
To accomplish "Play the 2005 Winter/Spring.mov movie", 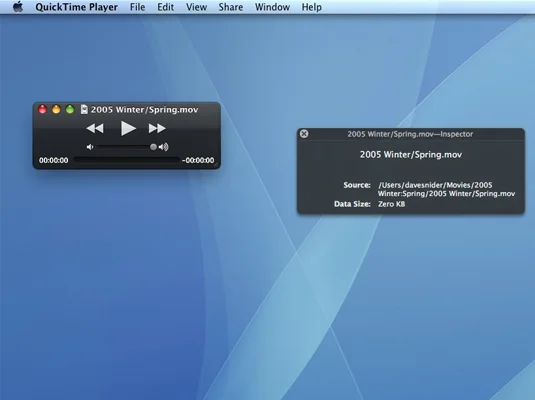I will pos(128,128).
